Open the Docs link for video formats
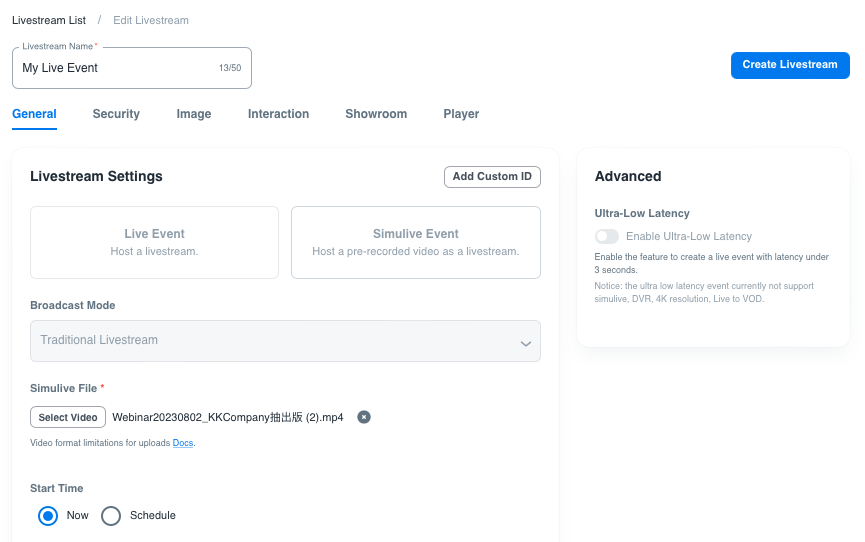 [183, 443]
